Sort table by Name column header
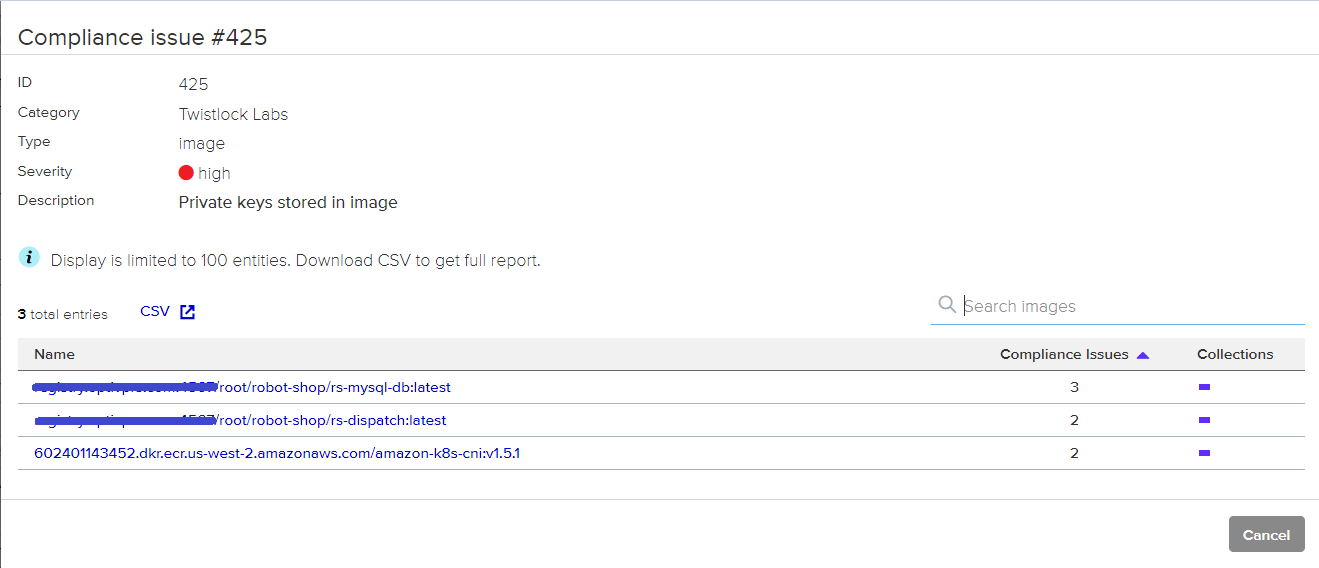1319x568 pixels. pos(54,354)
